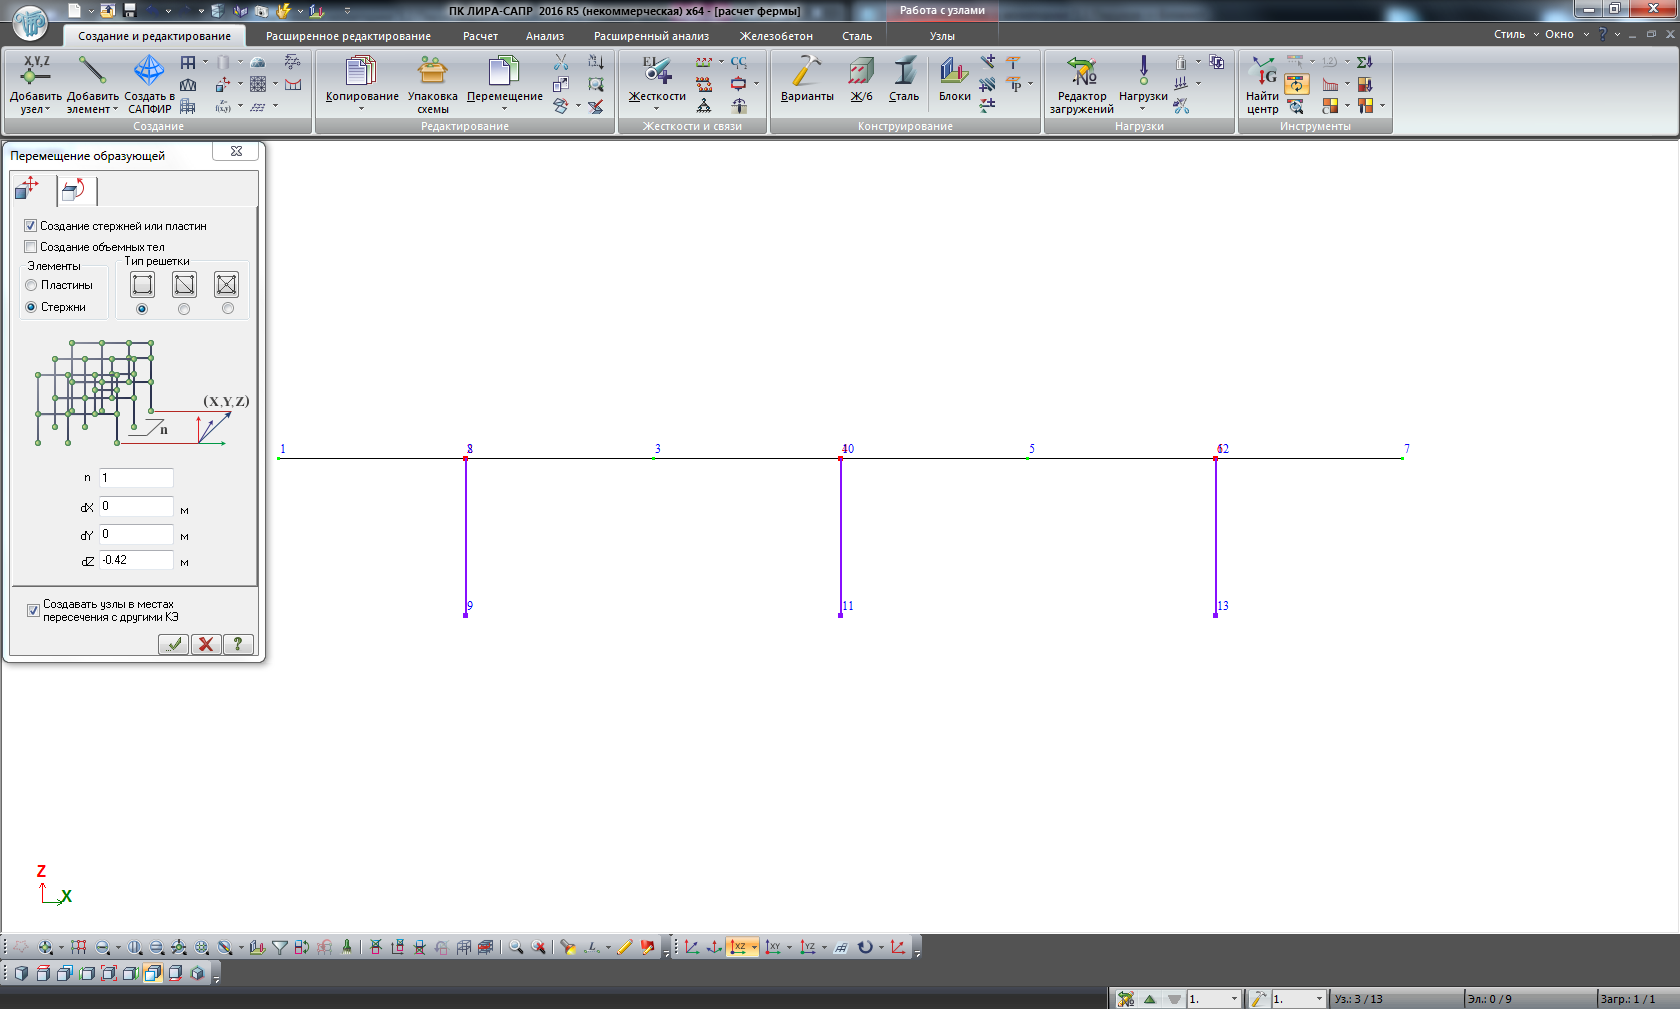Image resolution: width=1680 pixels, height=1009 pixels.
Task: Click the sigma sum icon in Инструменты
Action: point(1365,62)
